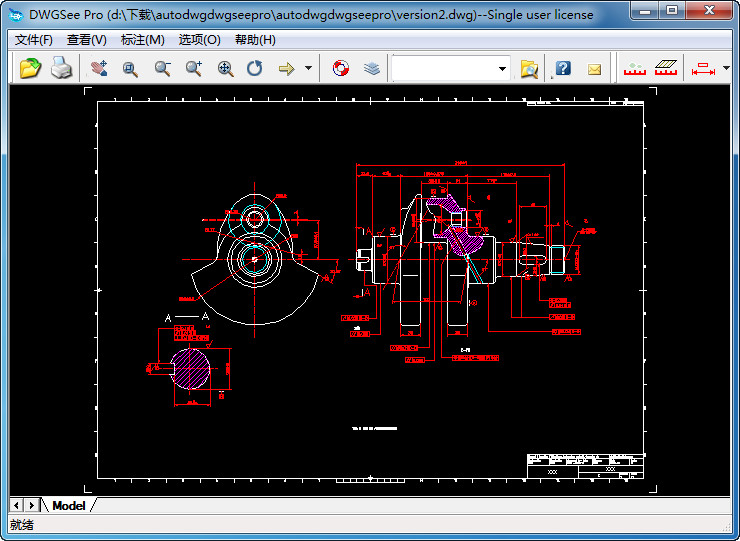This screenshot has height=541, width=740.
Task: Click the zoom extents icon
Action: coord(226,69)
